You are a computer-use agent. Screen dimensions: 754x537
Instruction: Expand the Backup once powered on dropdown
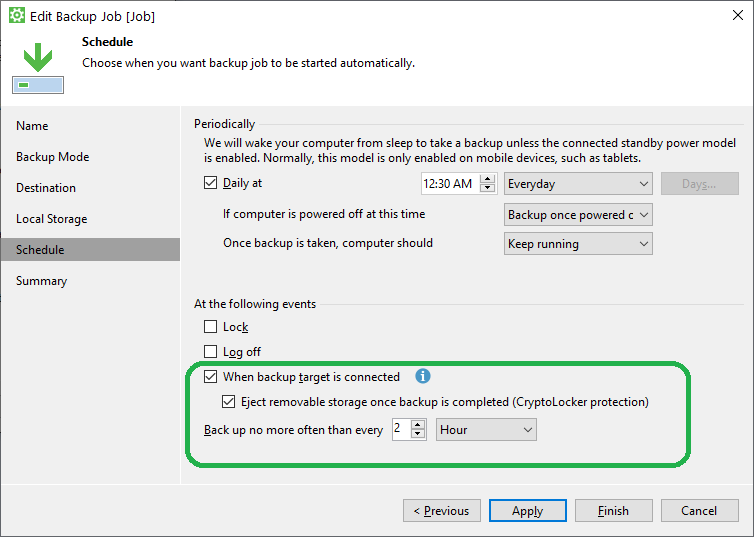point(578,215)
